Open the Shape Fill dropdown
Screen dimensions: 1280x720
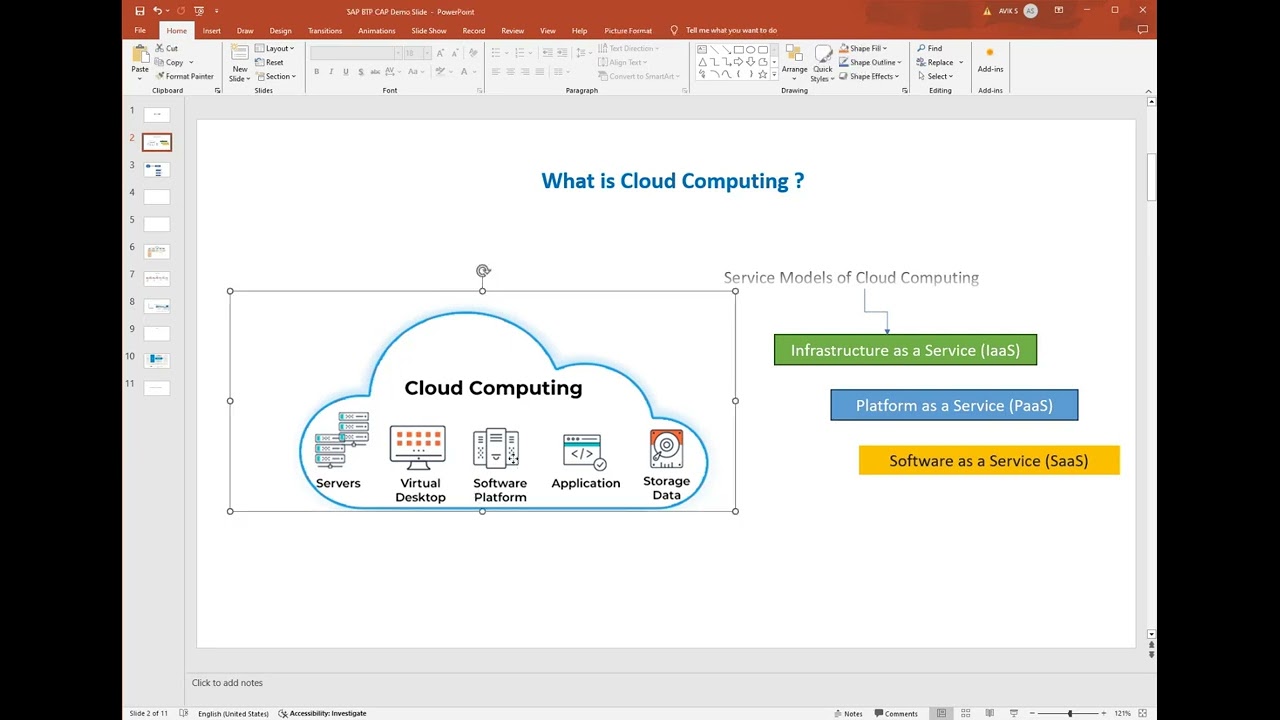tap(863, 48)
